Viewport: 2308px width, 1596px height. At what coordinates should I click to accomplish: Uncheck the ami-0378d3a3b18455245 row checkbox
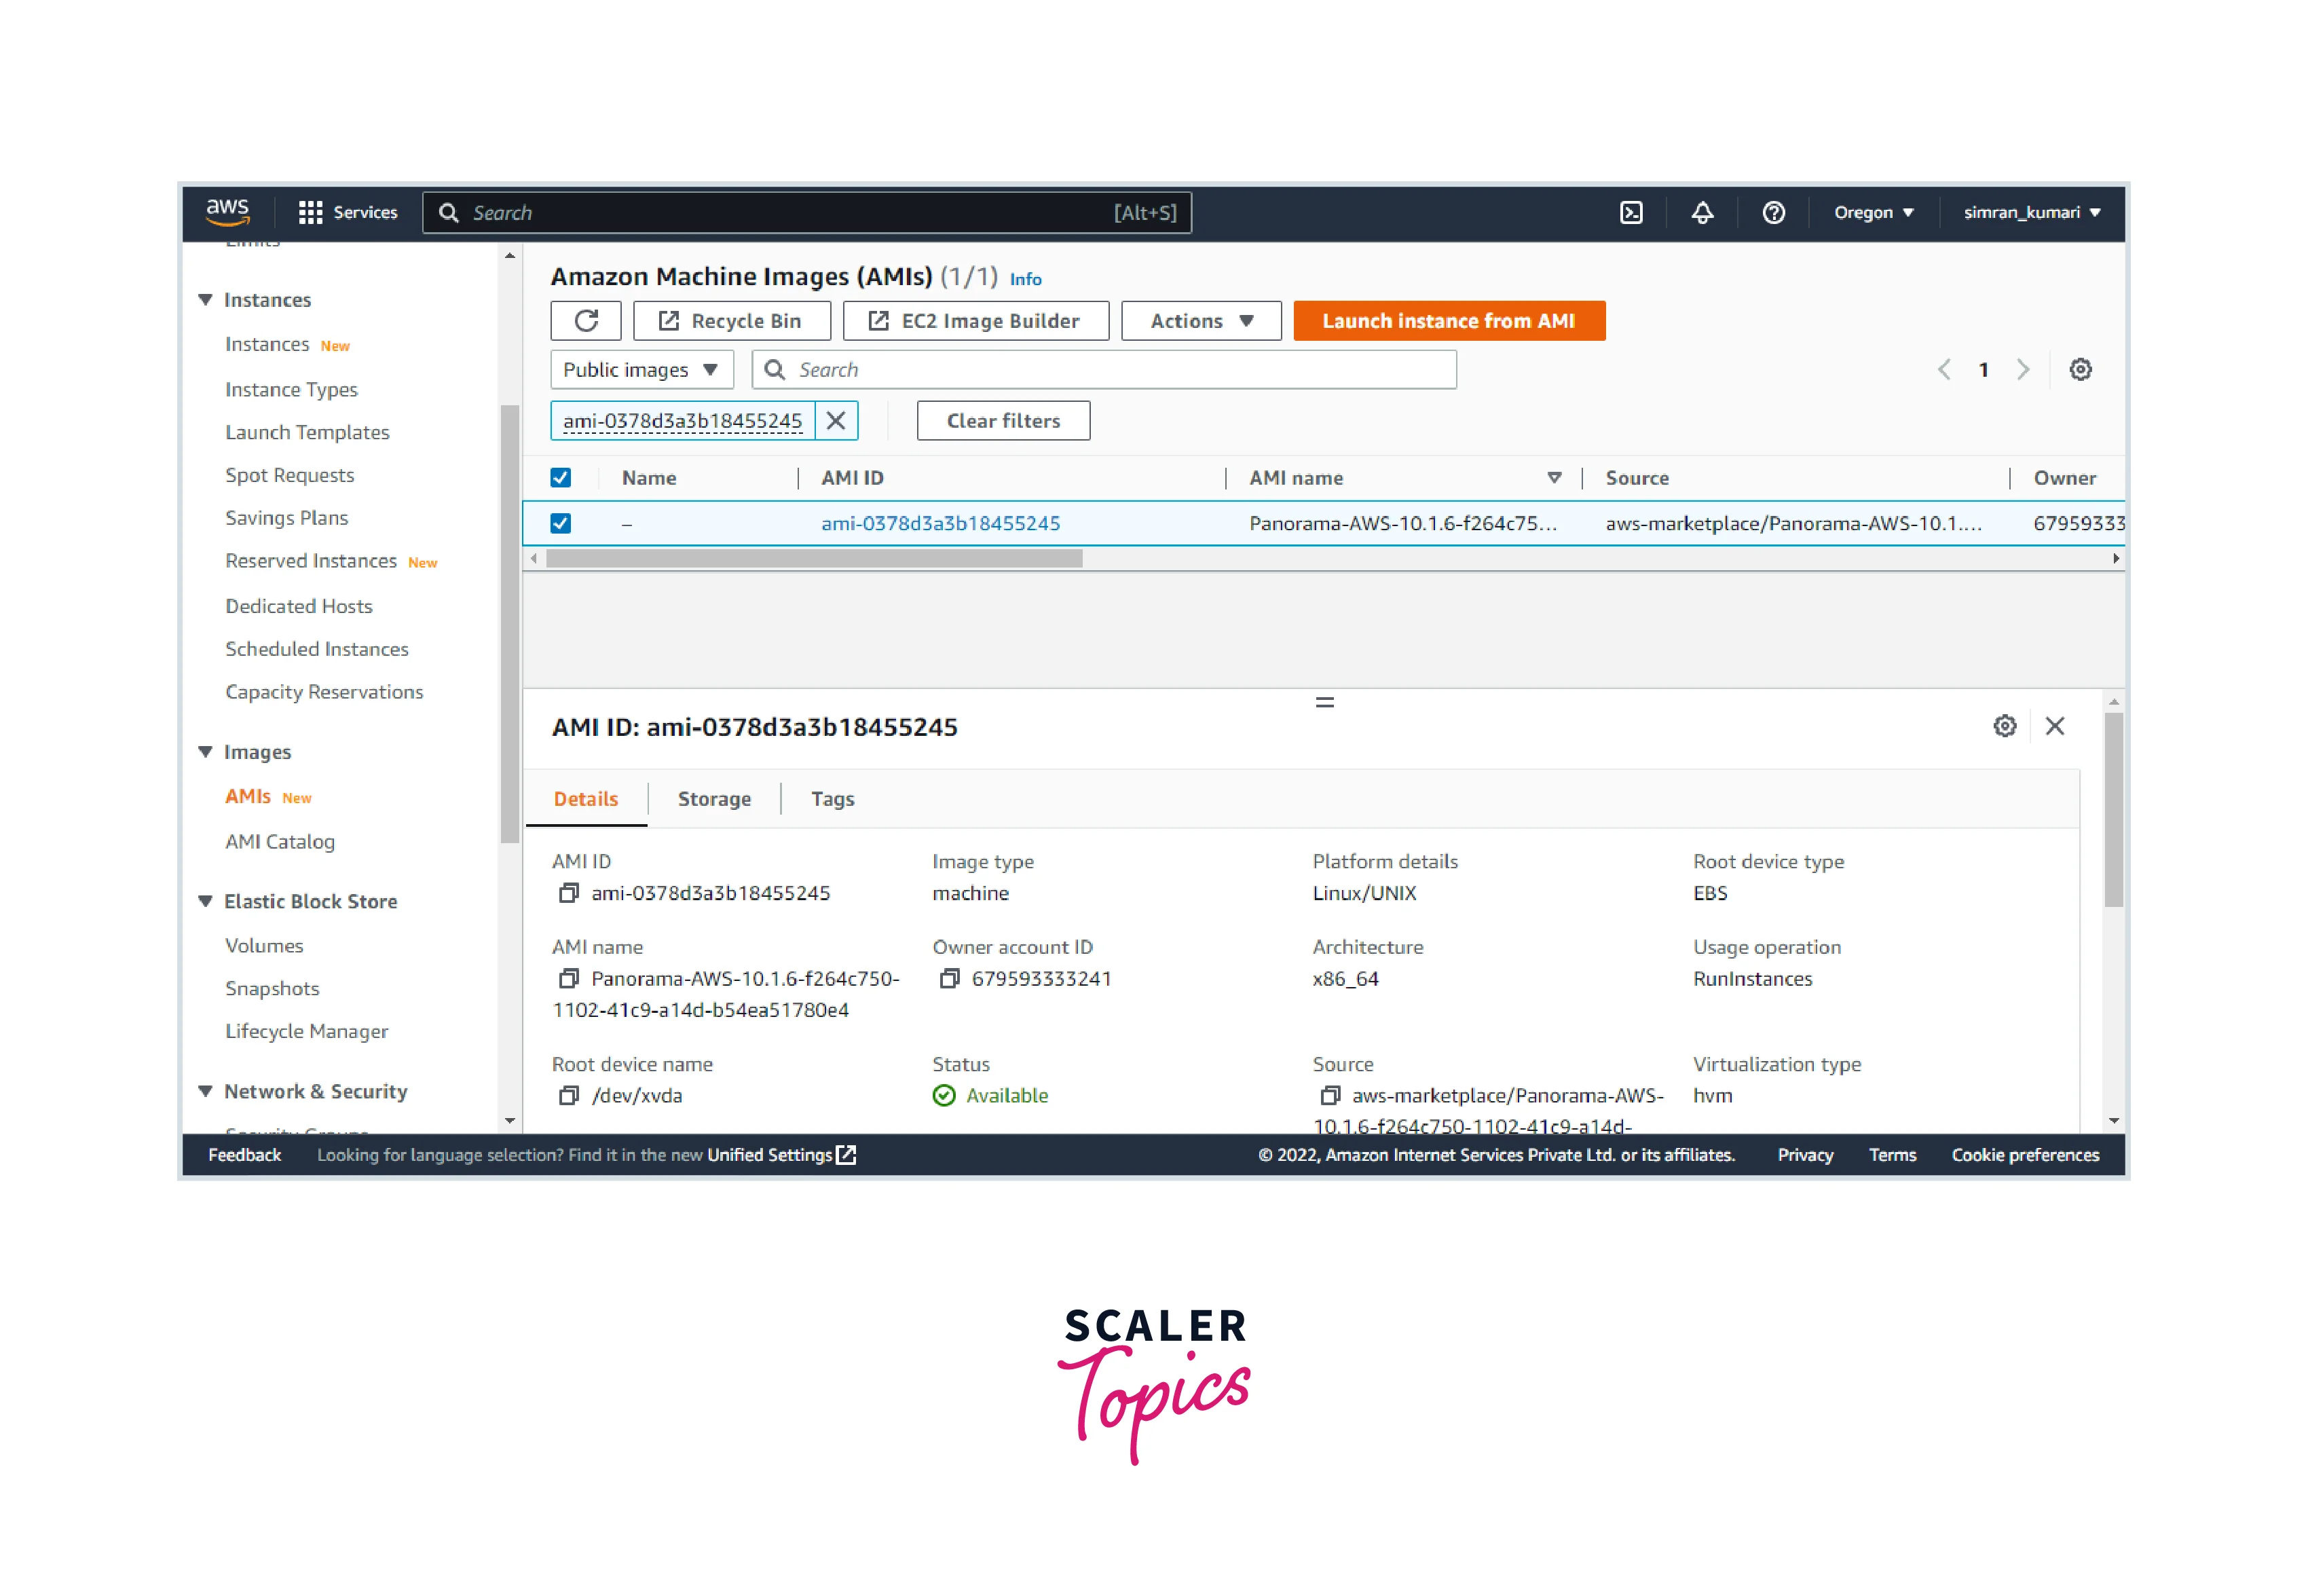pos(561,523)
